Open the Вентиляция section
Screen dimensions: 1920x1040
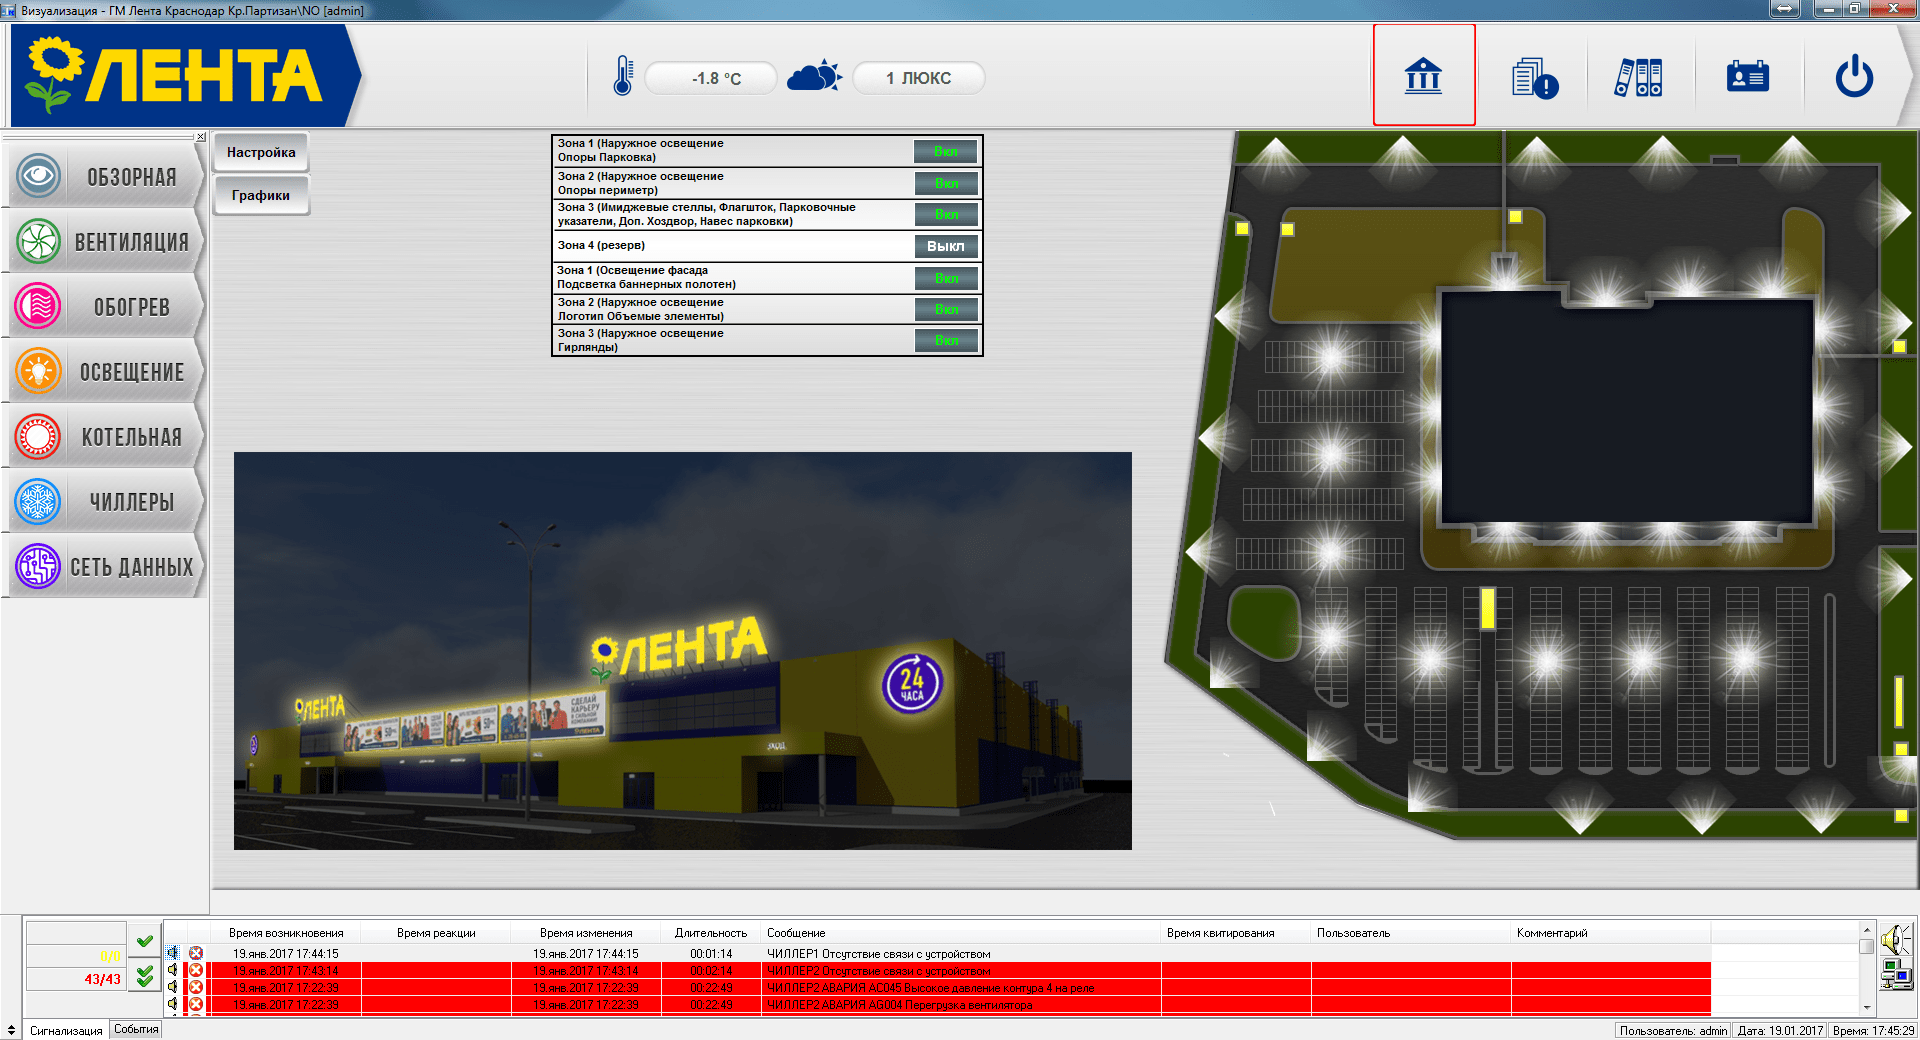click(x=105, y=241)
